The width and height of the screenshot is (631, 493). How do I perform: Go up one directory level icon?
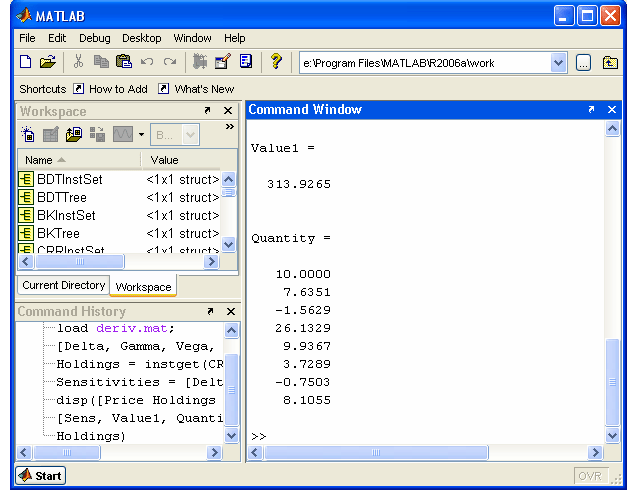[610, 63]
